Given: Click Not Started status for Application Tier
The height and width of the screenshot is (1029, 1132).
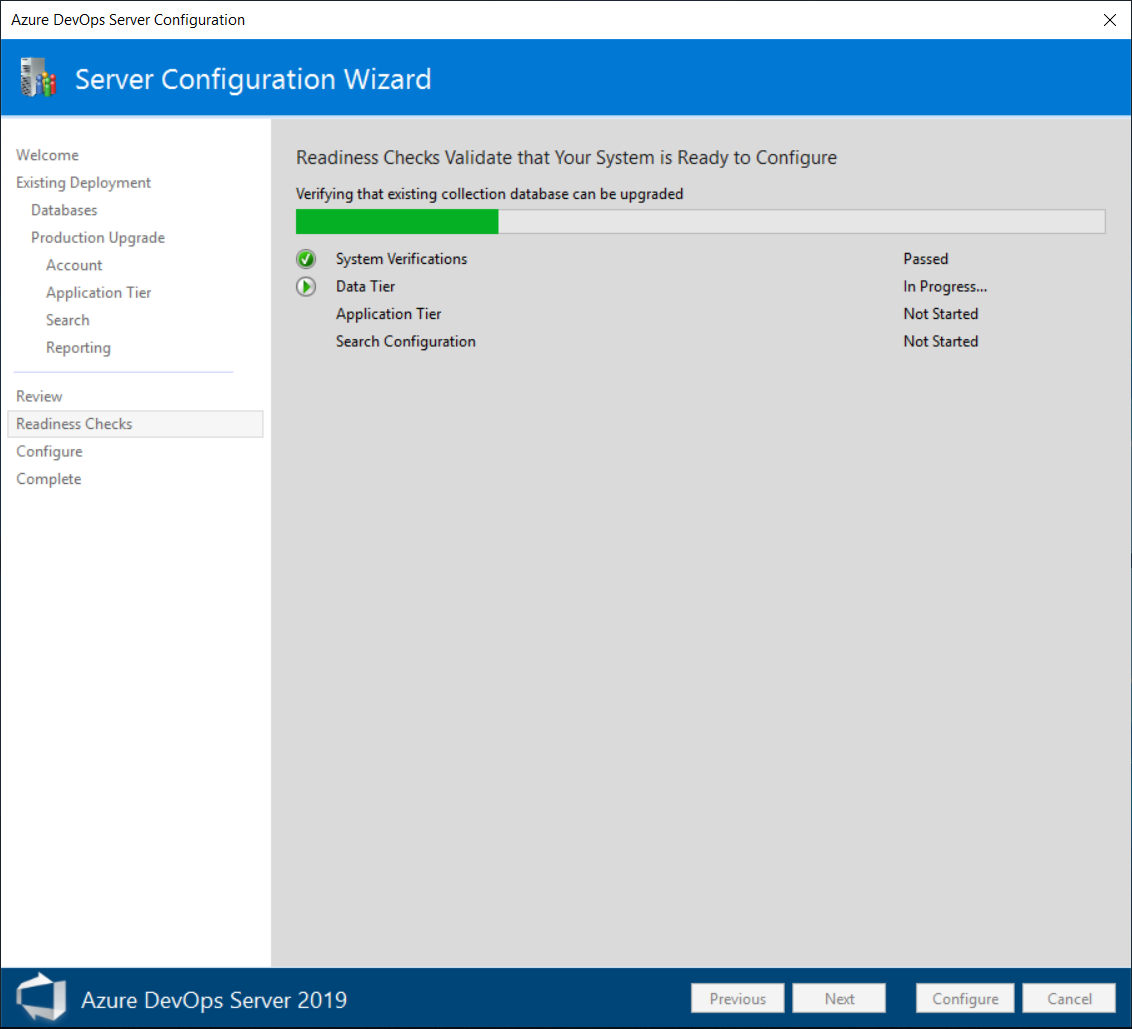Looking at the screenshot, I should click(941, 314).
